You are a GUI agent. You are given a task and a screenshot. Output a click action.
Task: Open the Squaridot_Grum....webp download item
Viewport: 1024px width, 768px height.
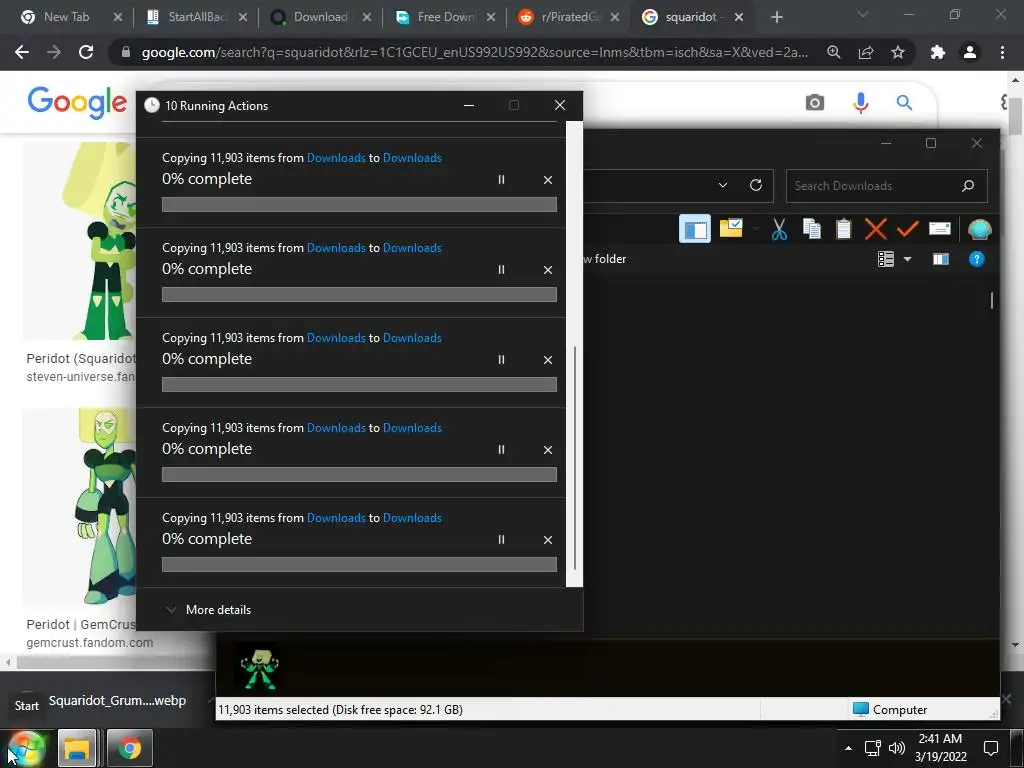click(x=117, y=701)
